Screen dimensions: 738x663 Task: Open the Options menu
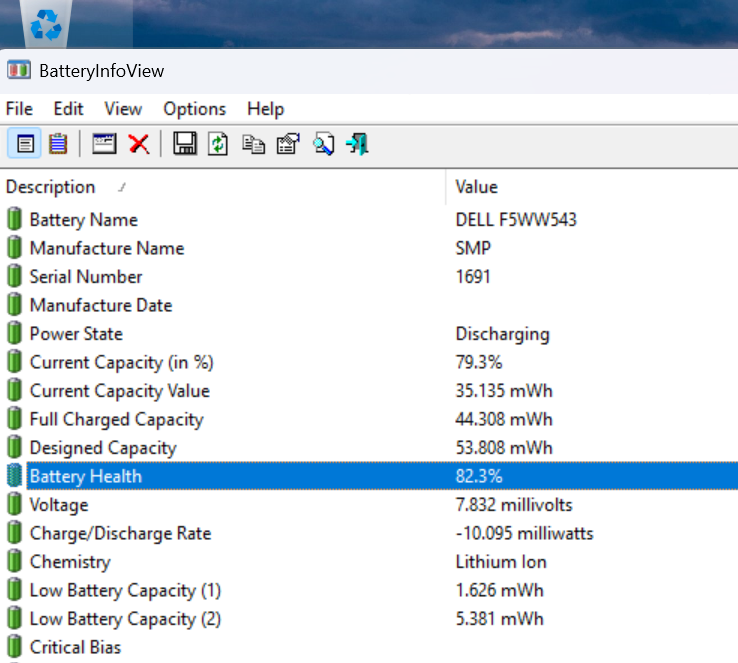(194, 109)
